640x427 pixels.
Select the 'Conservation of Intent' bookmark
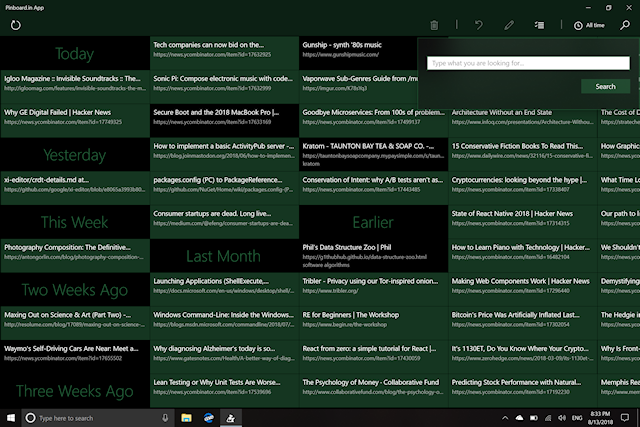click(x=373, y=188)
